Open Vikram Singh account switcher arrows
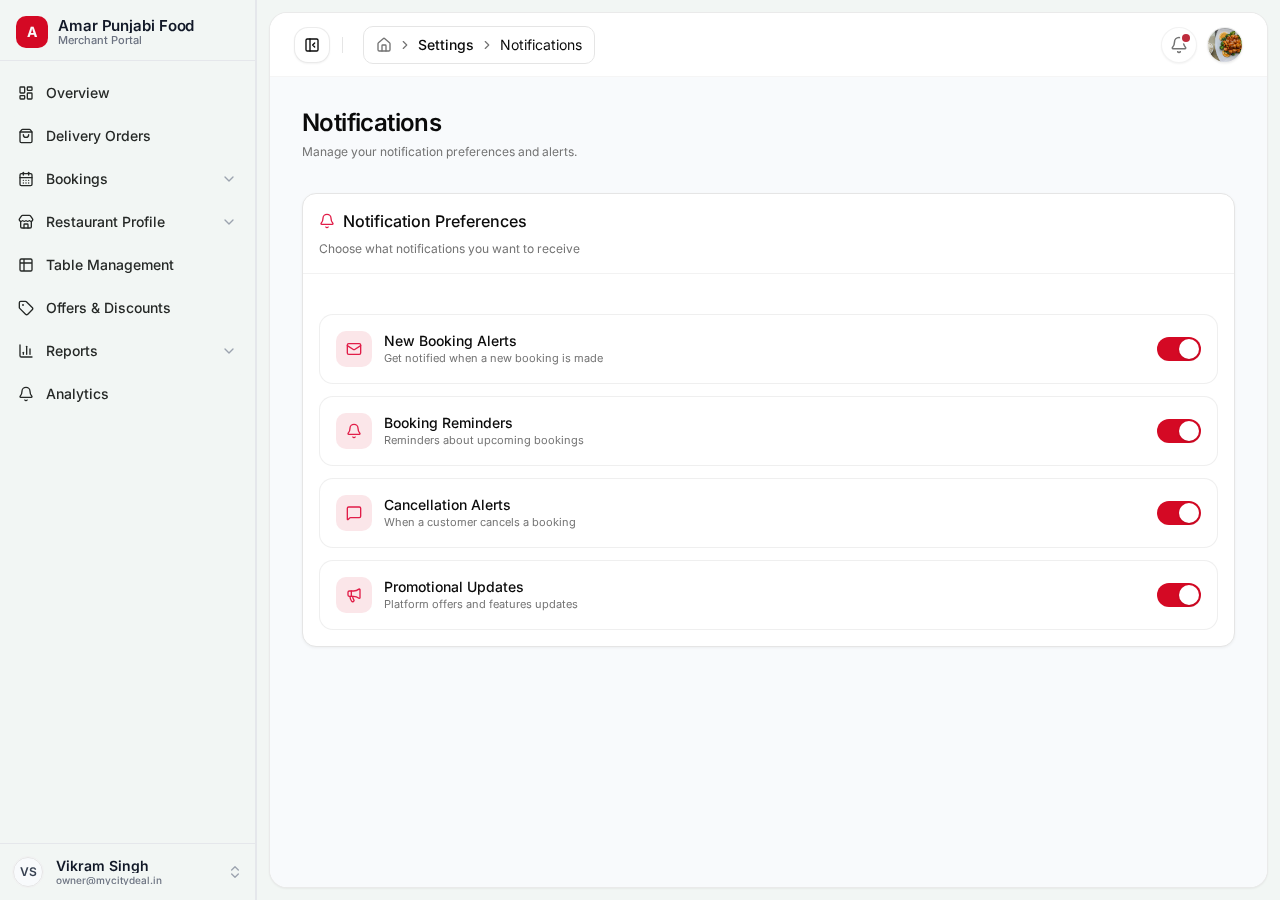This screenshot has height=900, width=1280. (235, 872)
